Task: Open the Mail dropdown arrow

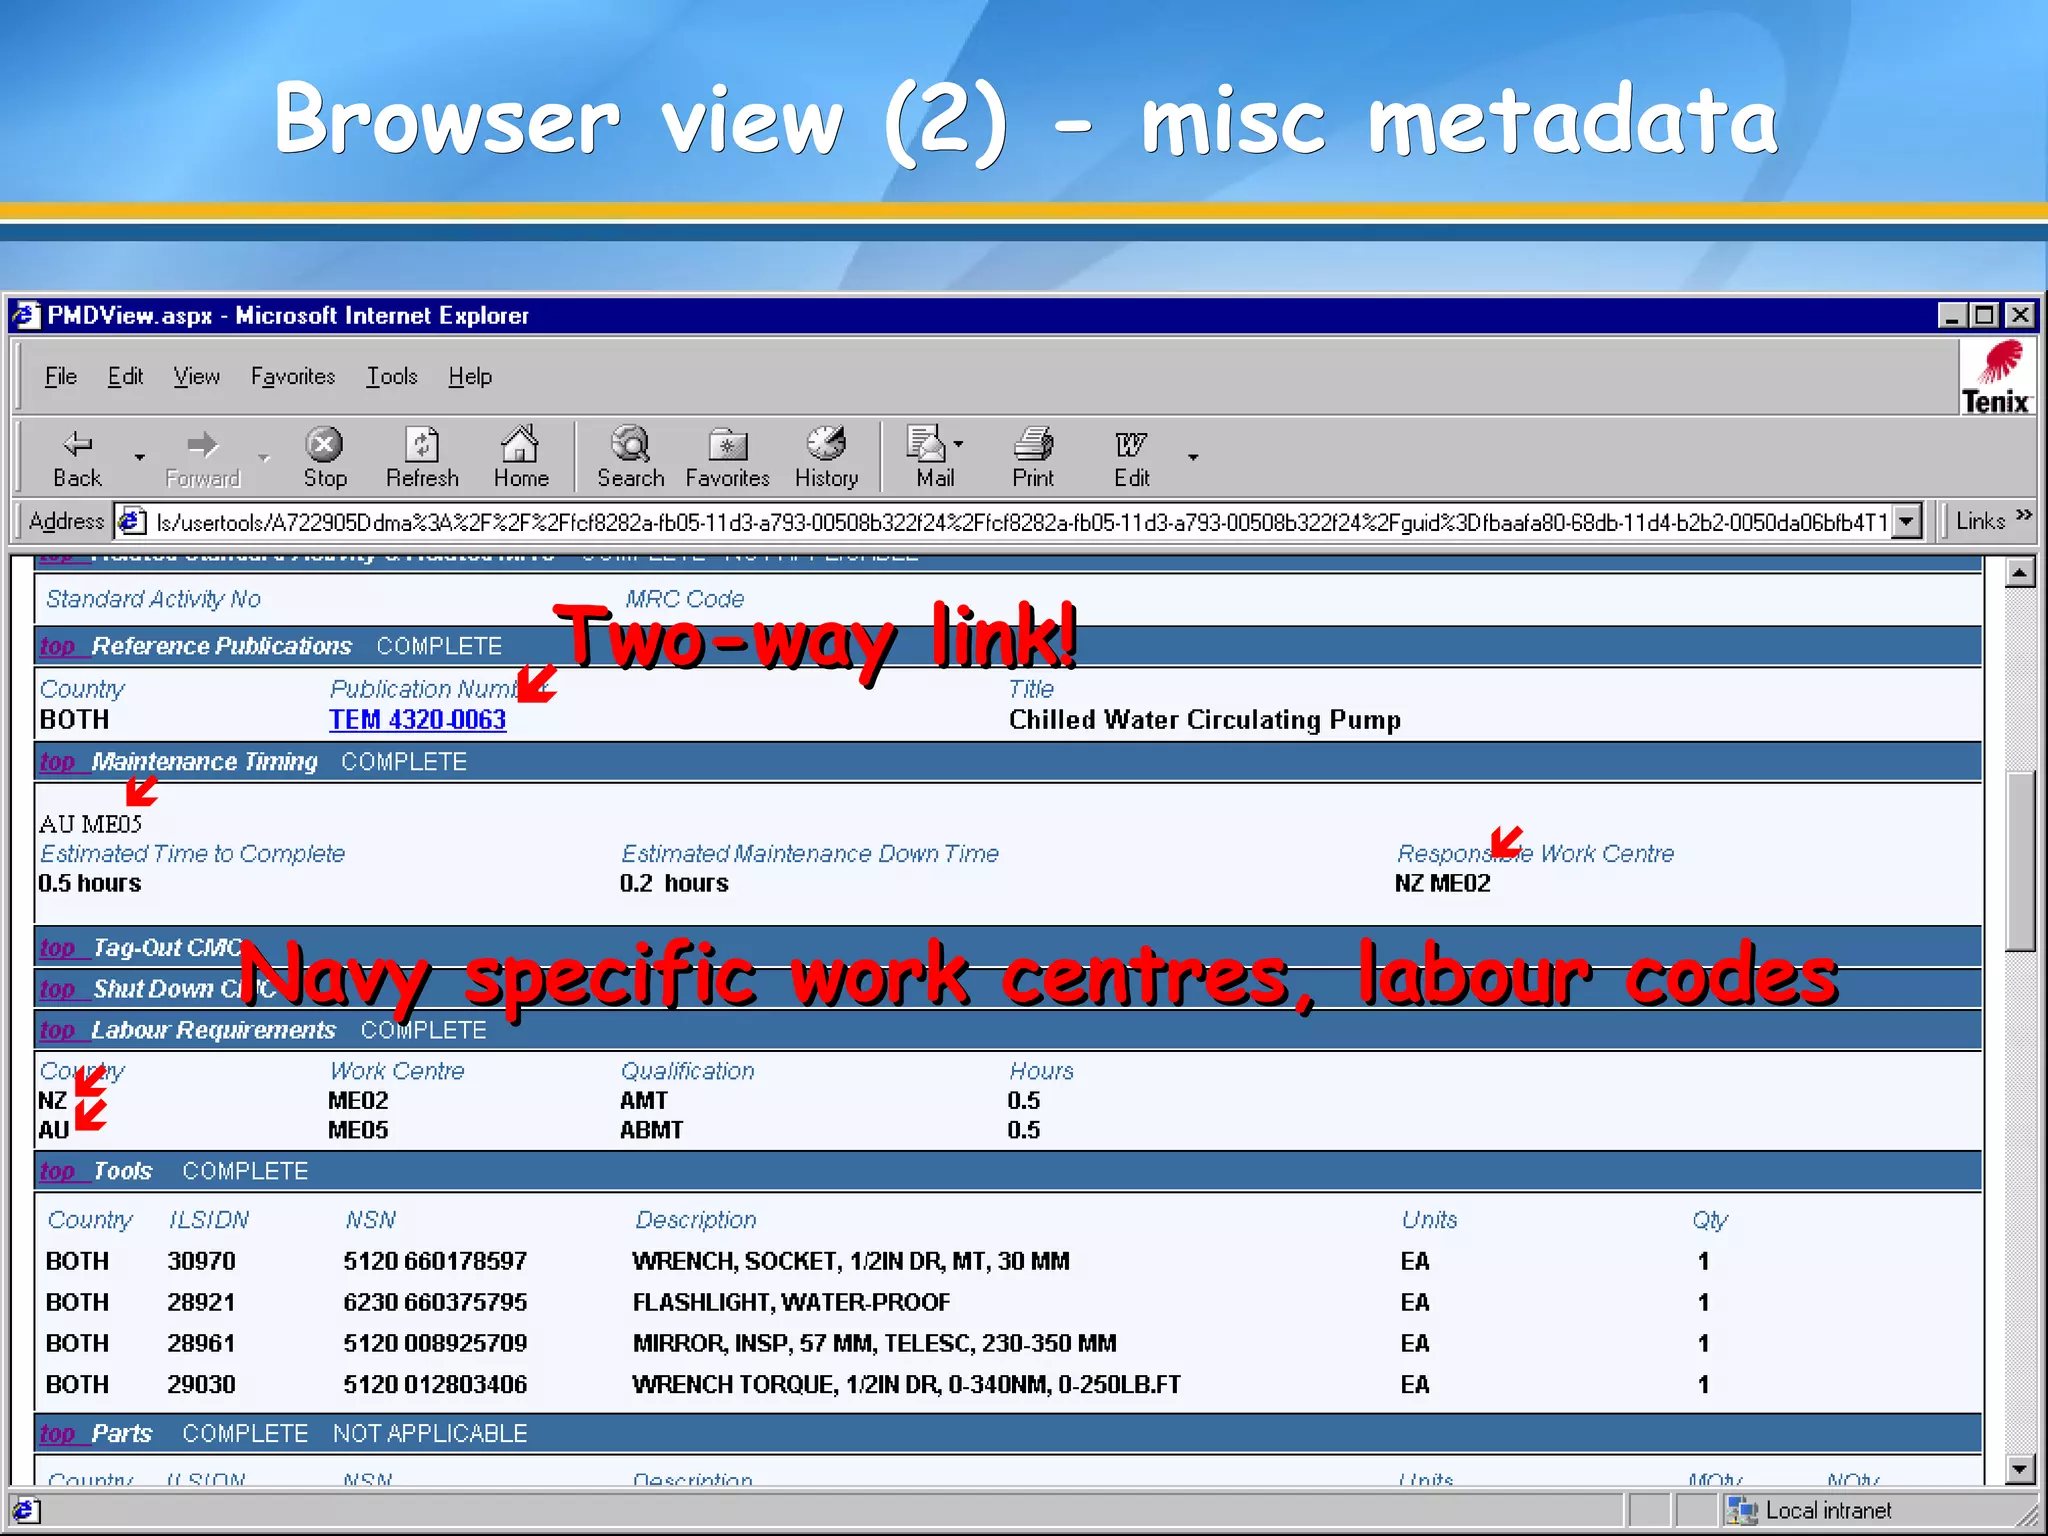Action: tap(959, 443)
